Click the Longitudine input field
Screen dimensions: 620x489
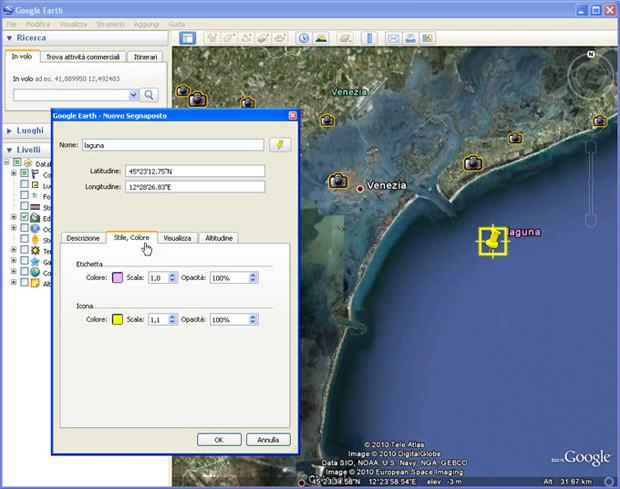click(195, 187)
